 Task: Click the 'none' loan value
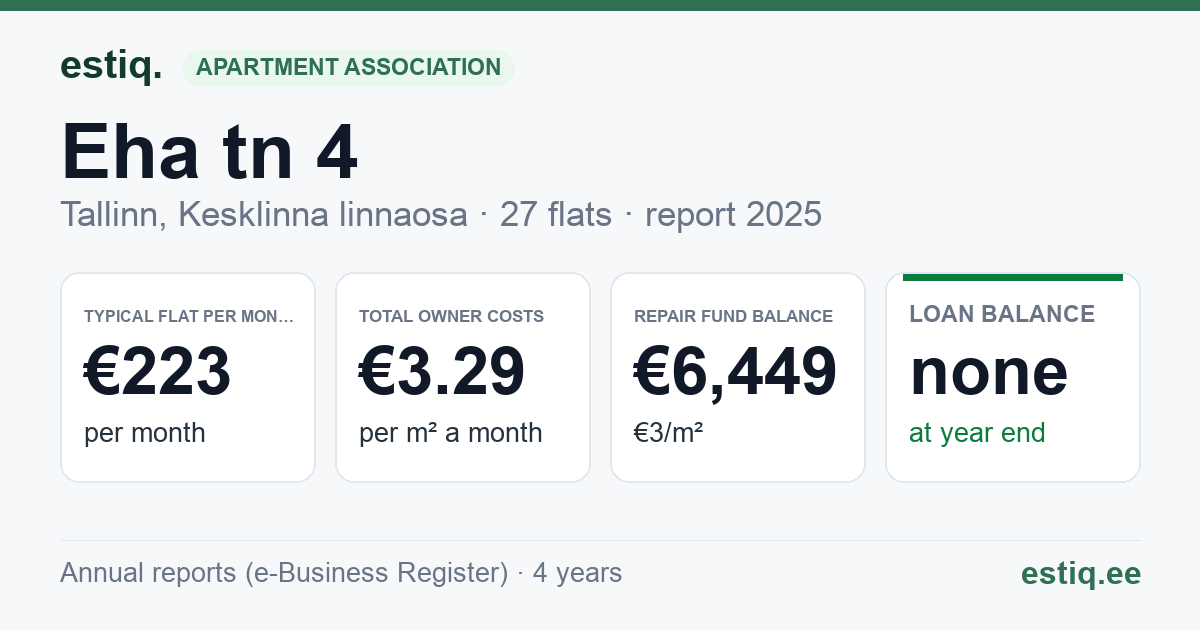click(x=989, y=372)
